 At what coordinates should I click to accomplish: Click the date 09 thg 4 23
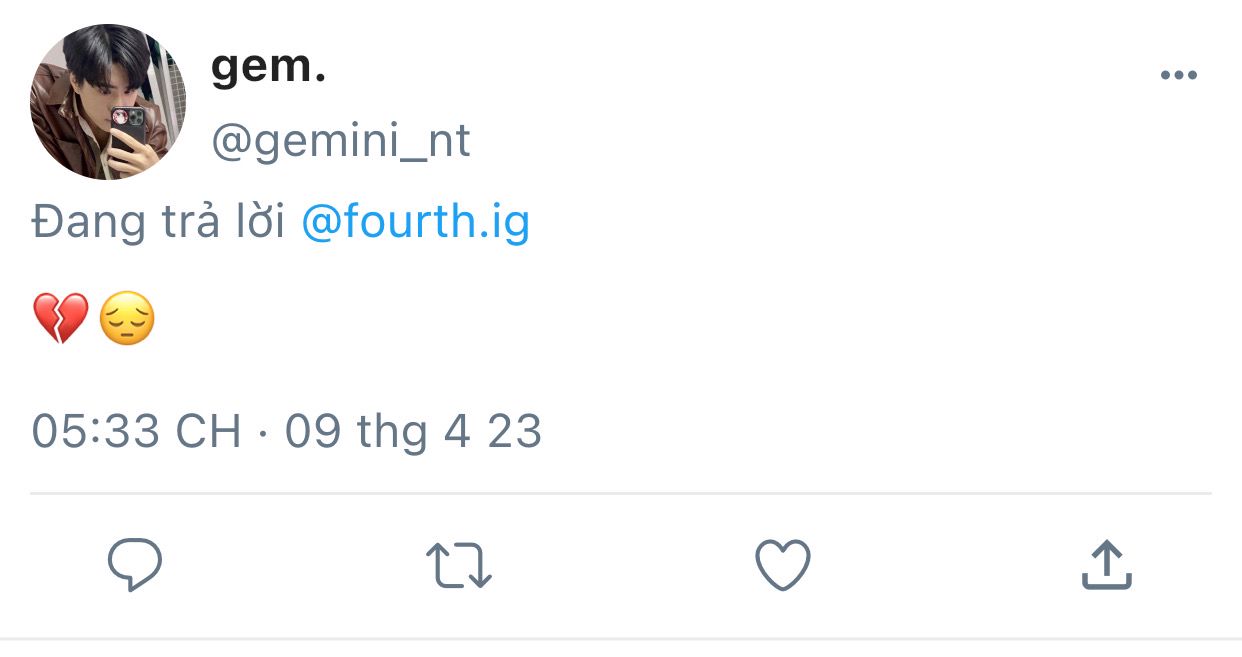click(x=413, y=431)
